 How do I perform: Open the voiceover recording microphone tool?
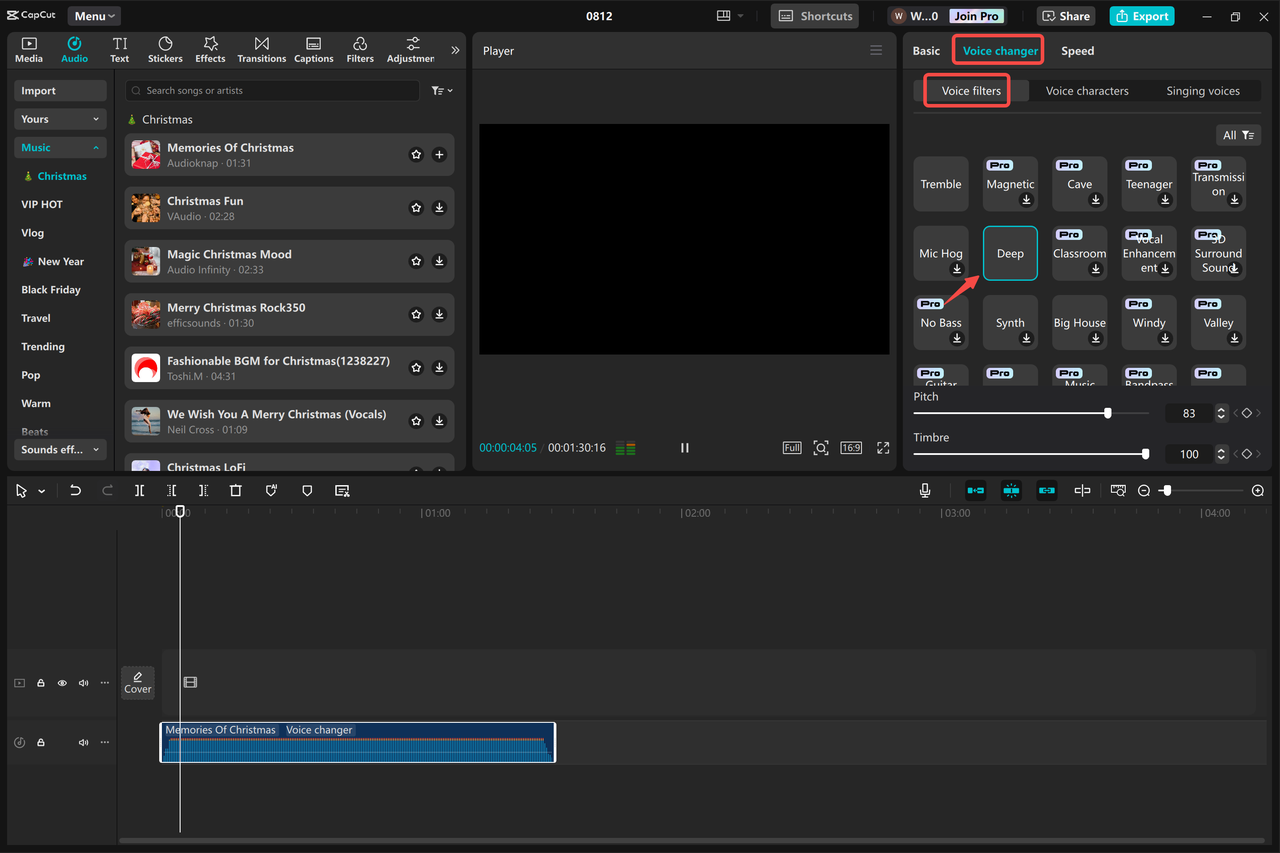(x=924, y=490)
